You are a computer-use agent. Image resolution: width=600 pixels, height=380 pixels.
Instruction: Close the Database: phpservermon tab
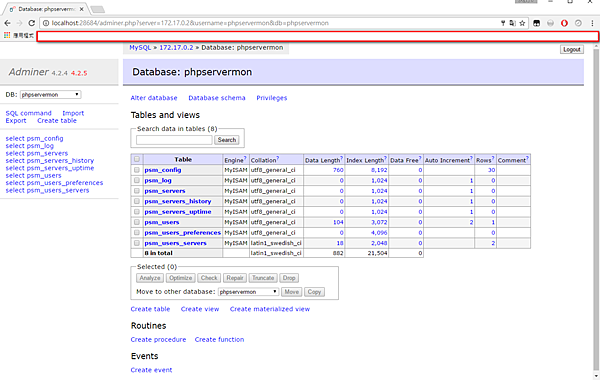82,9
